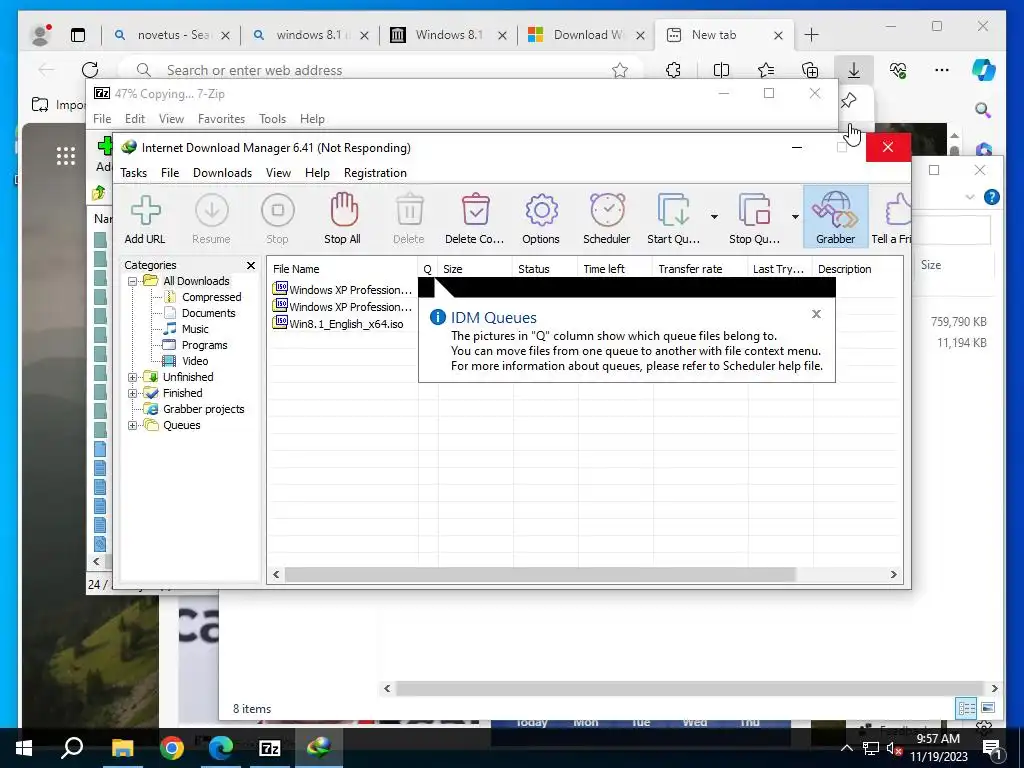Select the Video category
1024x768 pixels.
(195, 361)
